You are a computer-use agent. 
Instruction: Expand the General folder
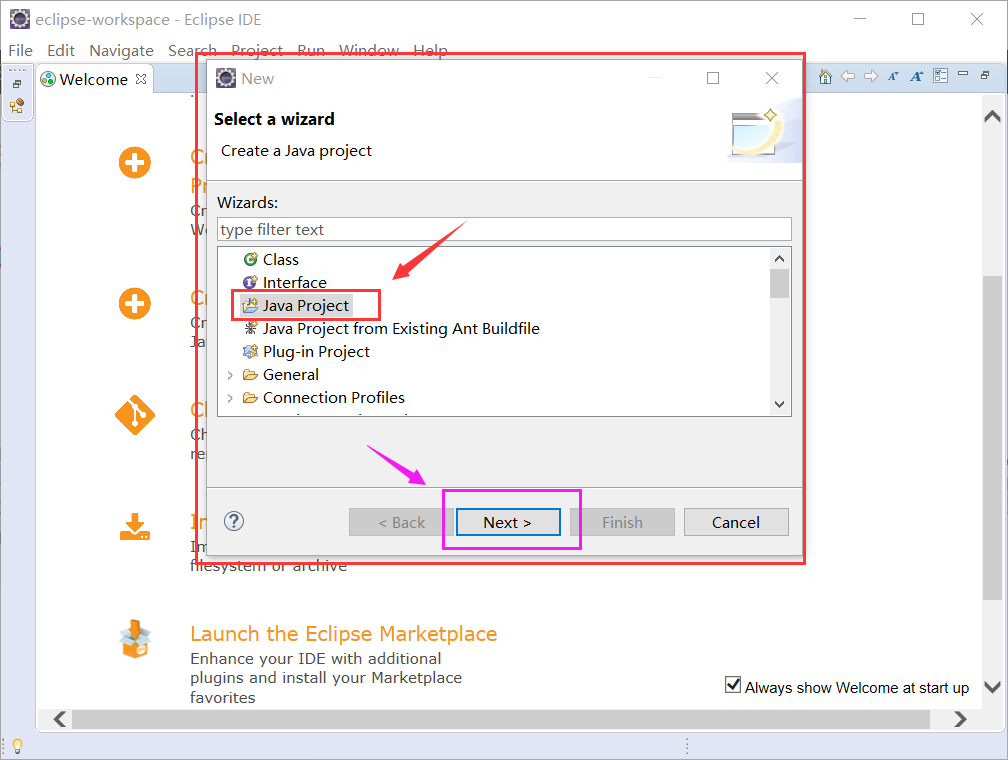230,375
